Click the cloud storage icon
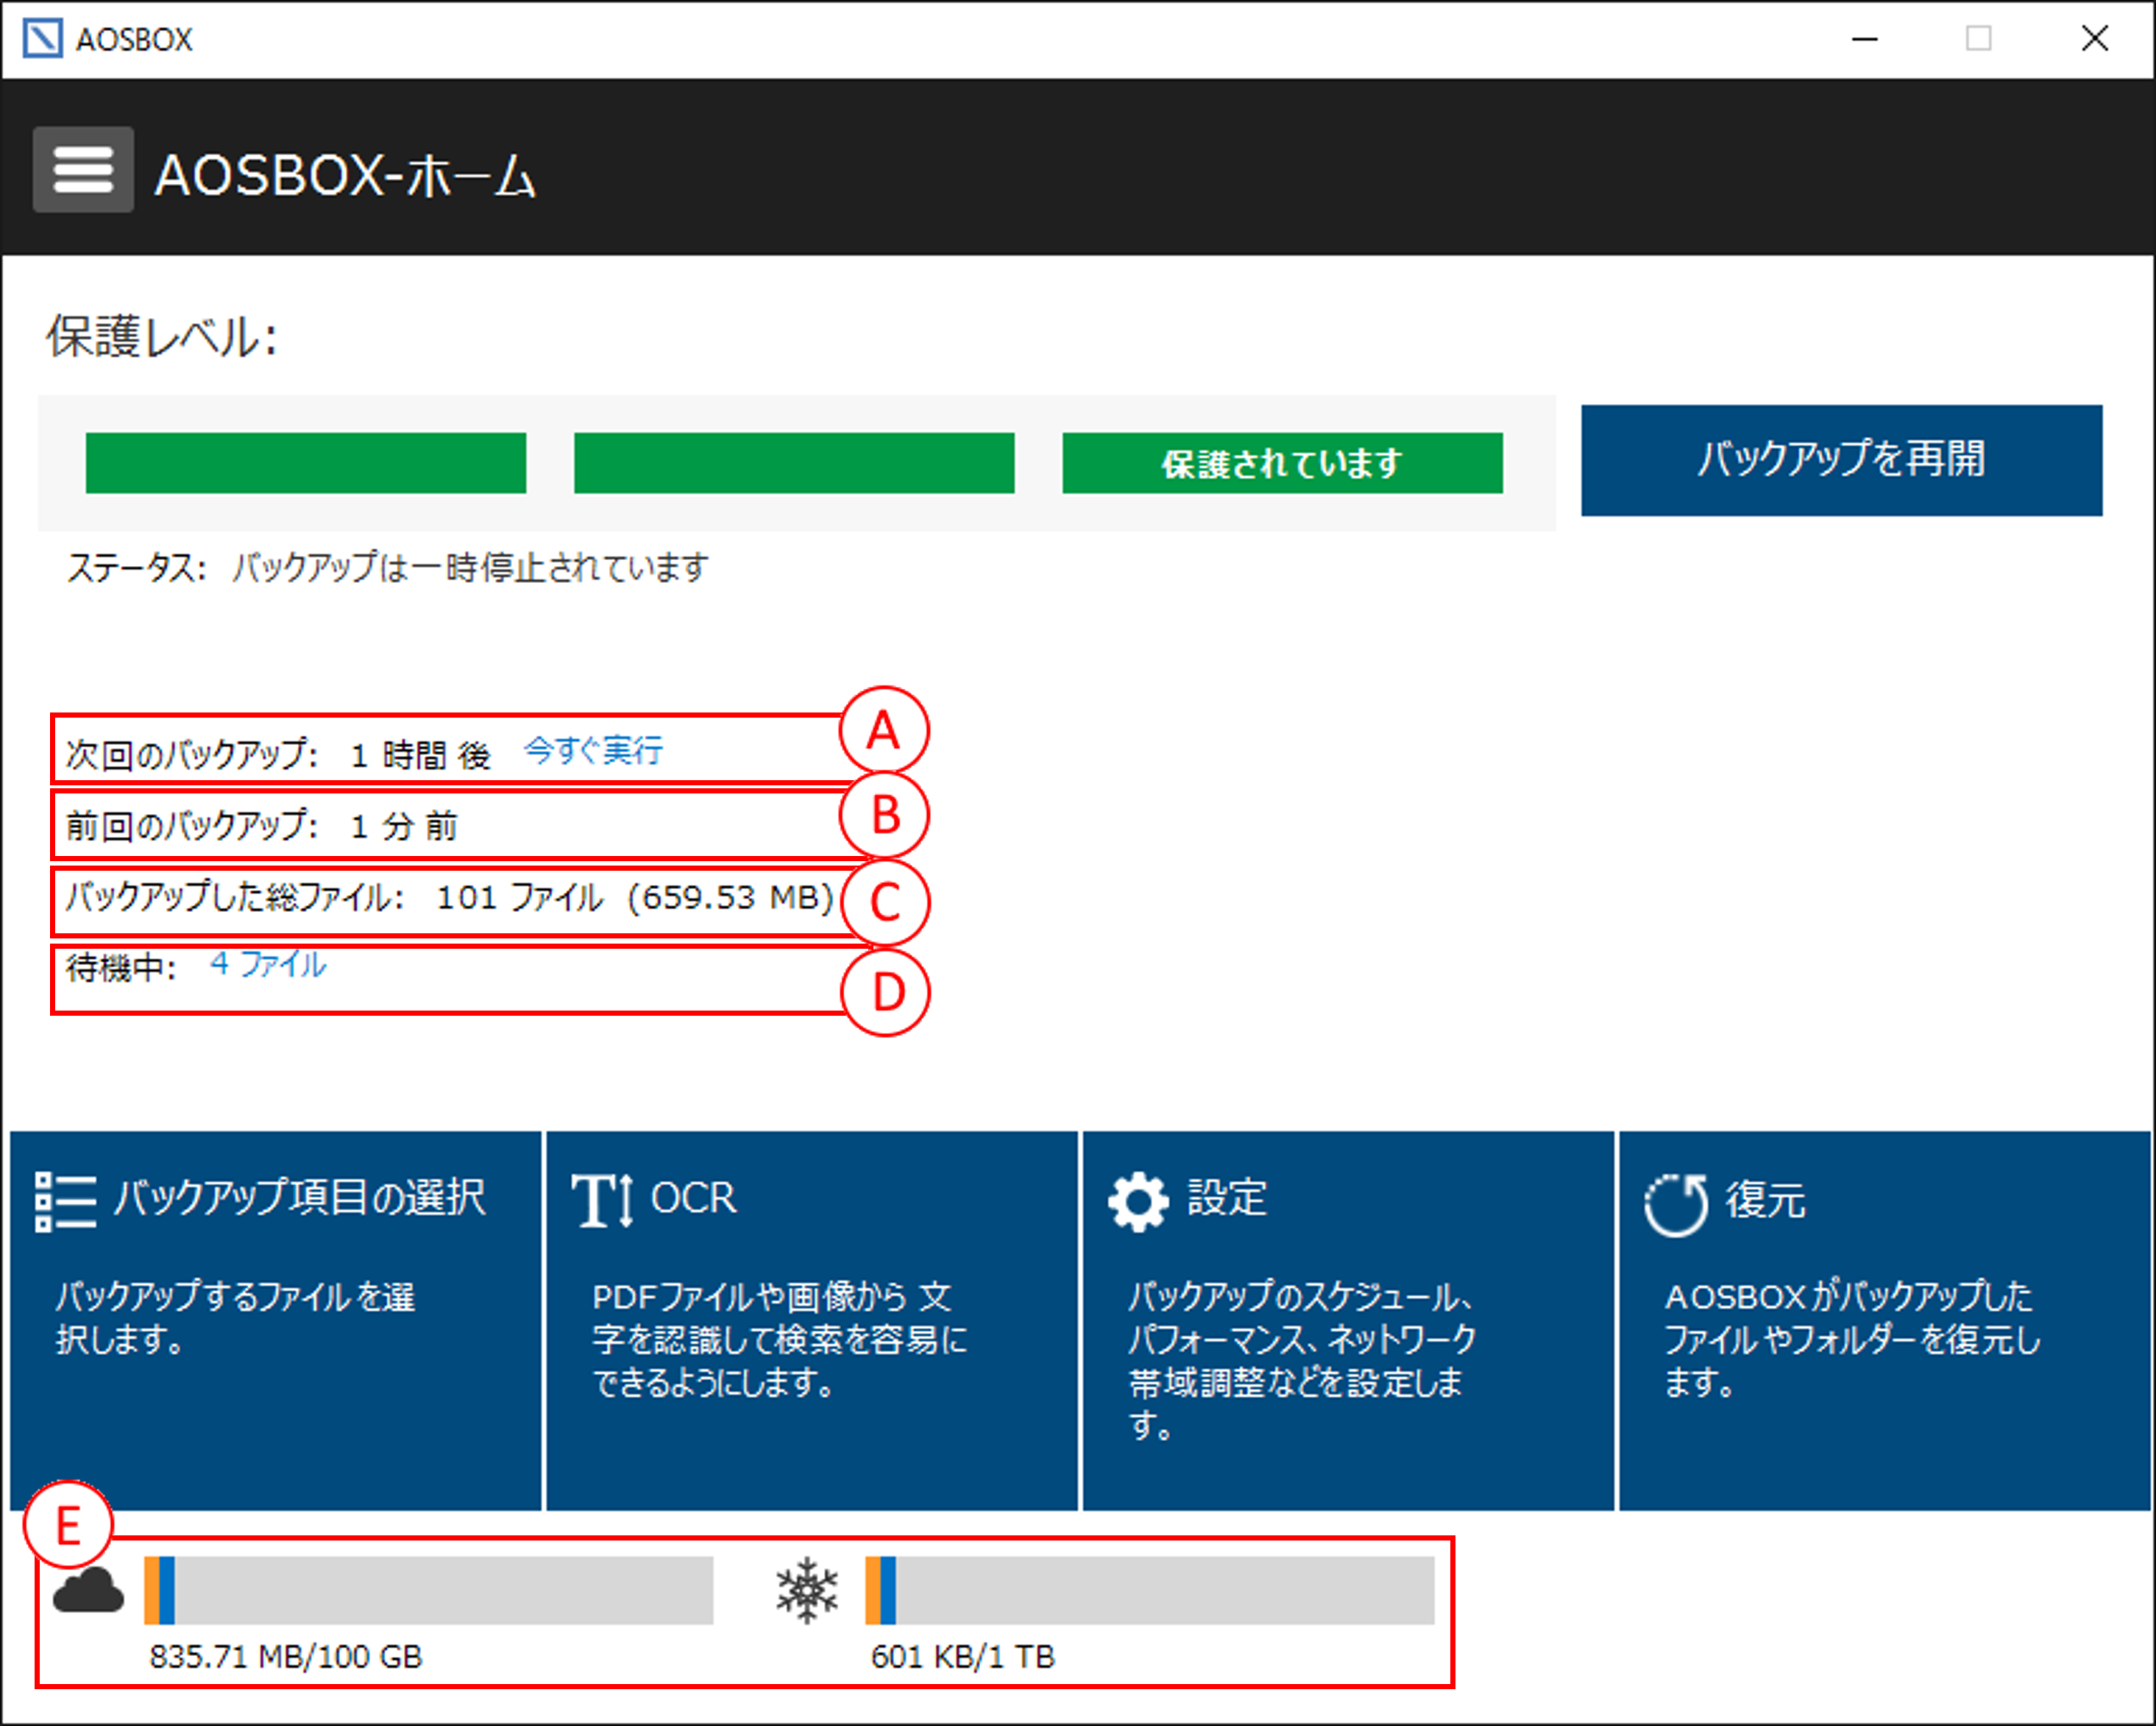 pyautogui.click(x=88, y=1590)
